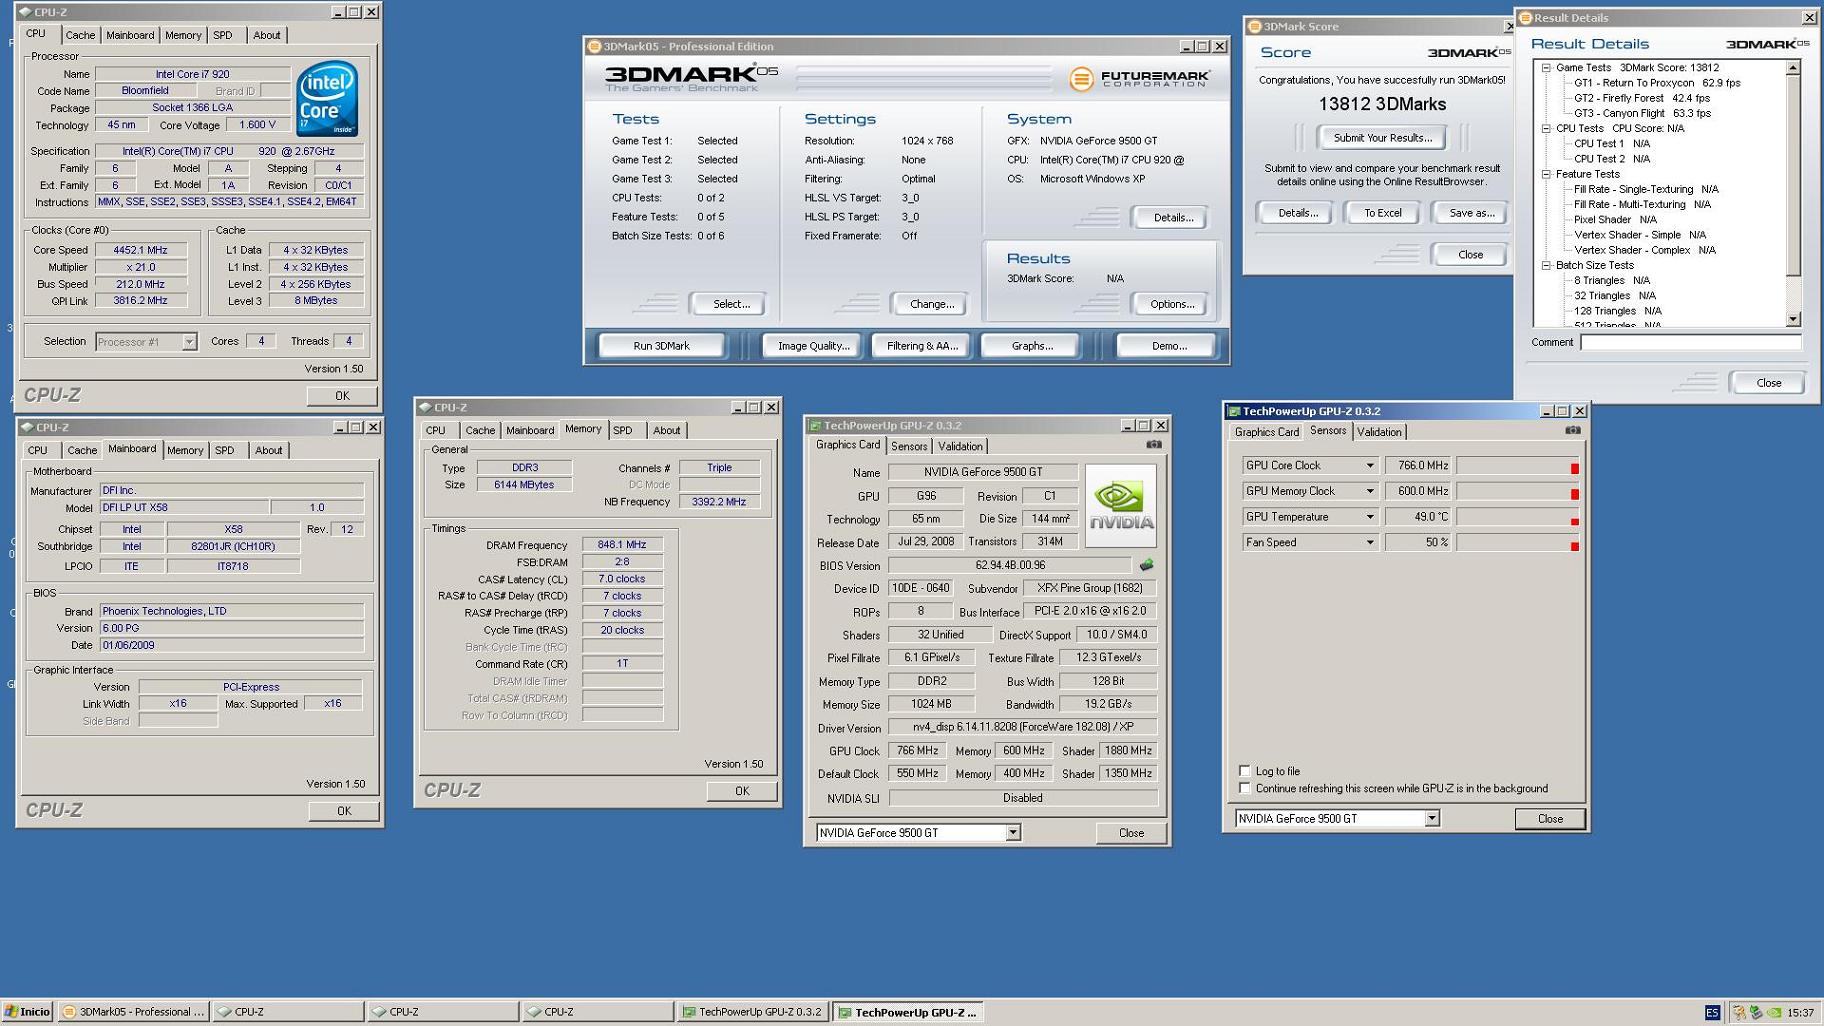Viewport: 1824px width, 1026px height.
Task: Open the Fan Speed sensor dropdown
Action: click(1369, 543)
